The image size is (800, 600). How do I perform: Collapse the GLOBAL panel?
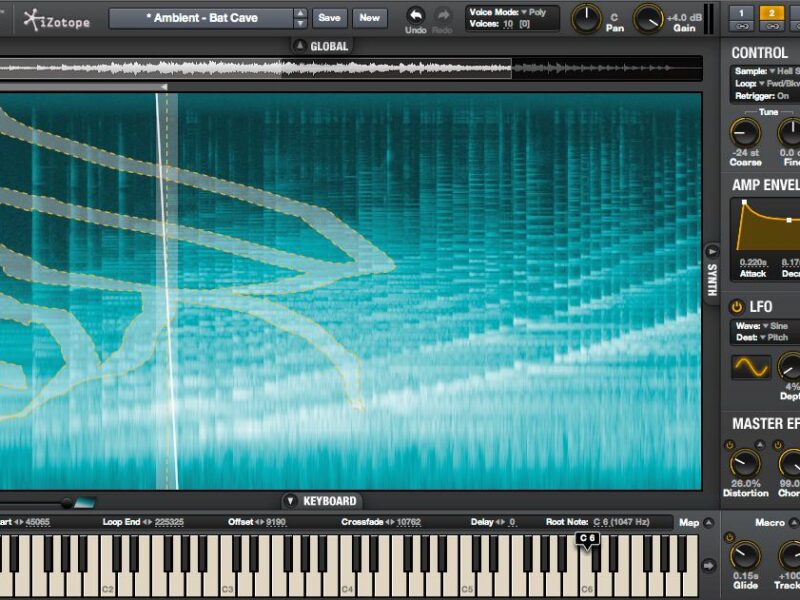[x=299, y=46]
